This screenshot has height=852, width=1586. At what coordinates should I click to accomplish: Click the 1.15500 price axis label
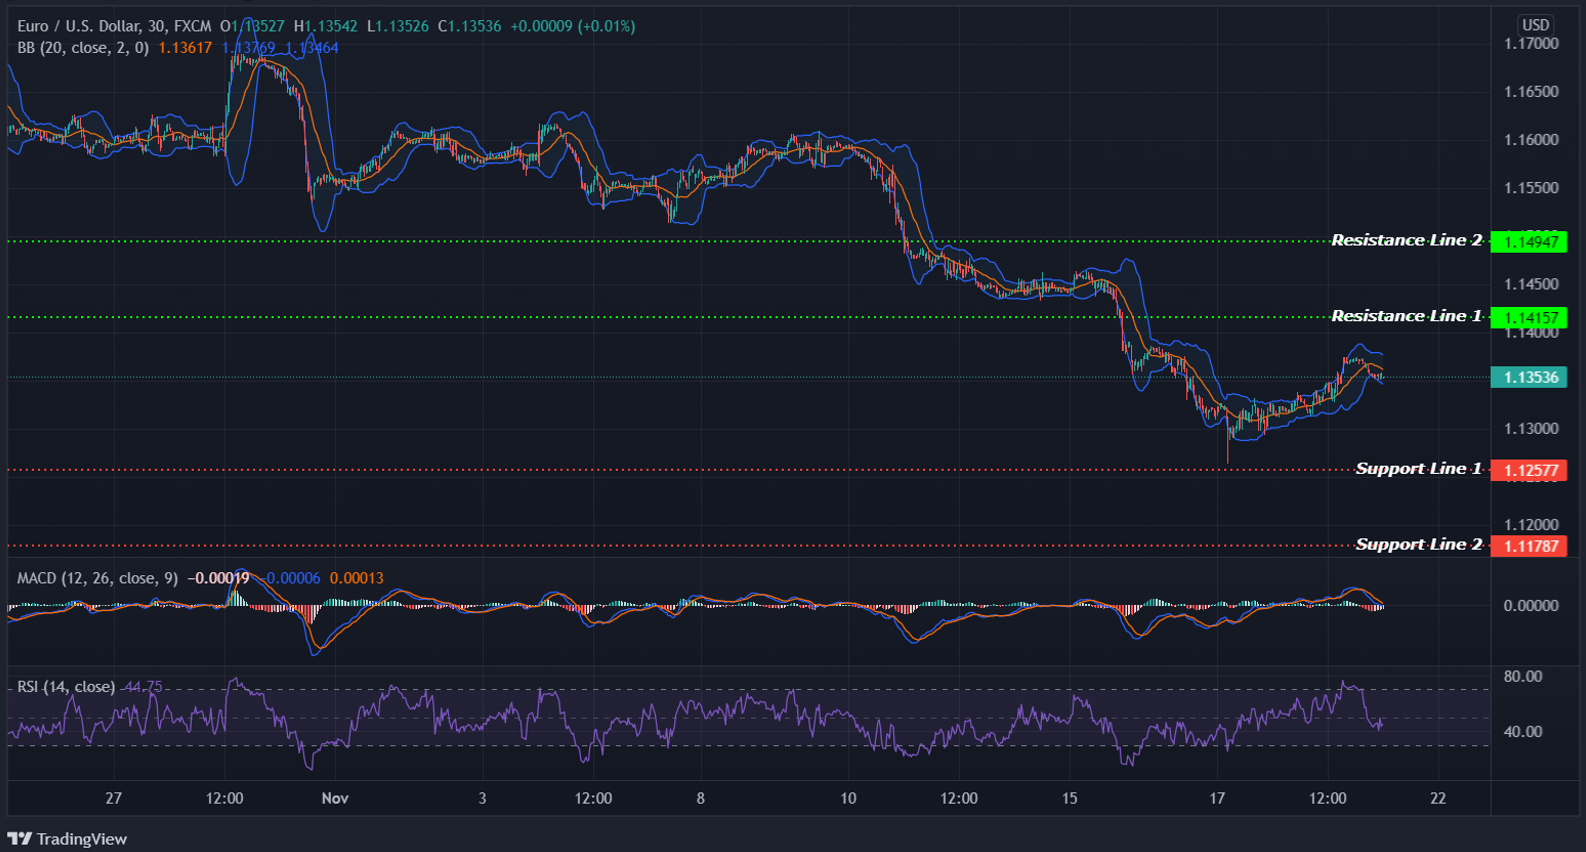pyautogui.click(x=1531, y=188)
